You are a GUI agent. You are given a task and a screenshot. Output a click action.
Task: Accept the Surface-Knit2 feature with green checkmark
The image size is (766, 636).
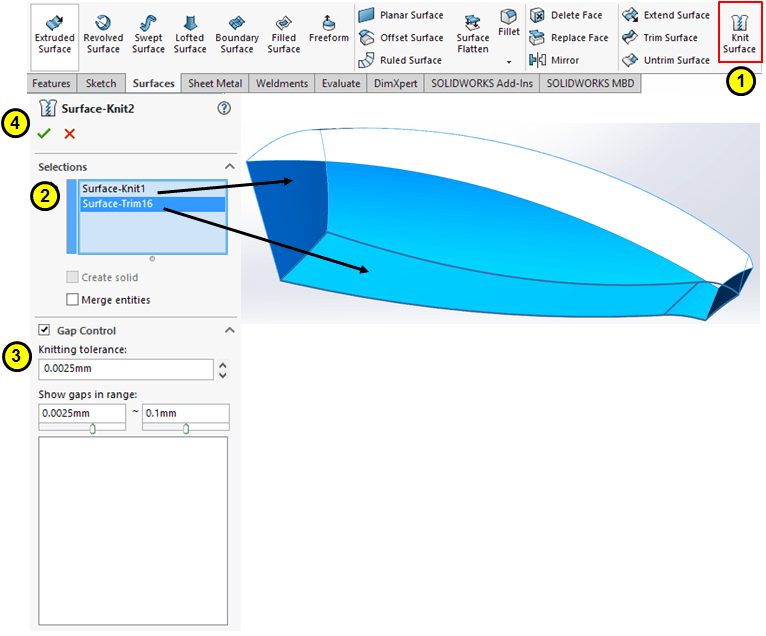tap(44, 134)
